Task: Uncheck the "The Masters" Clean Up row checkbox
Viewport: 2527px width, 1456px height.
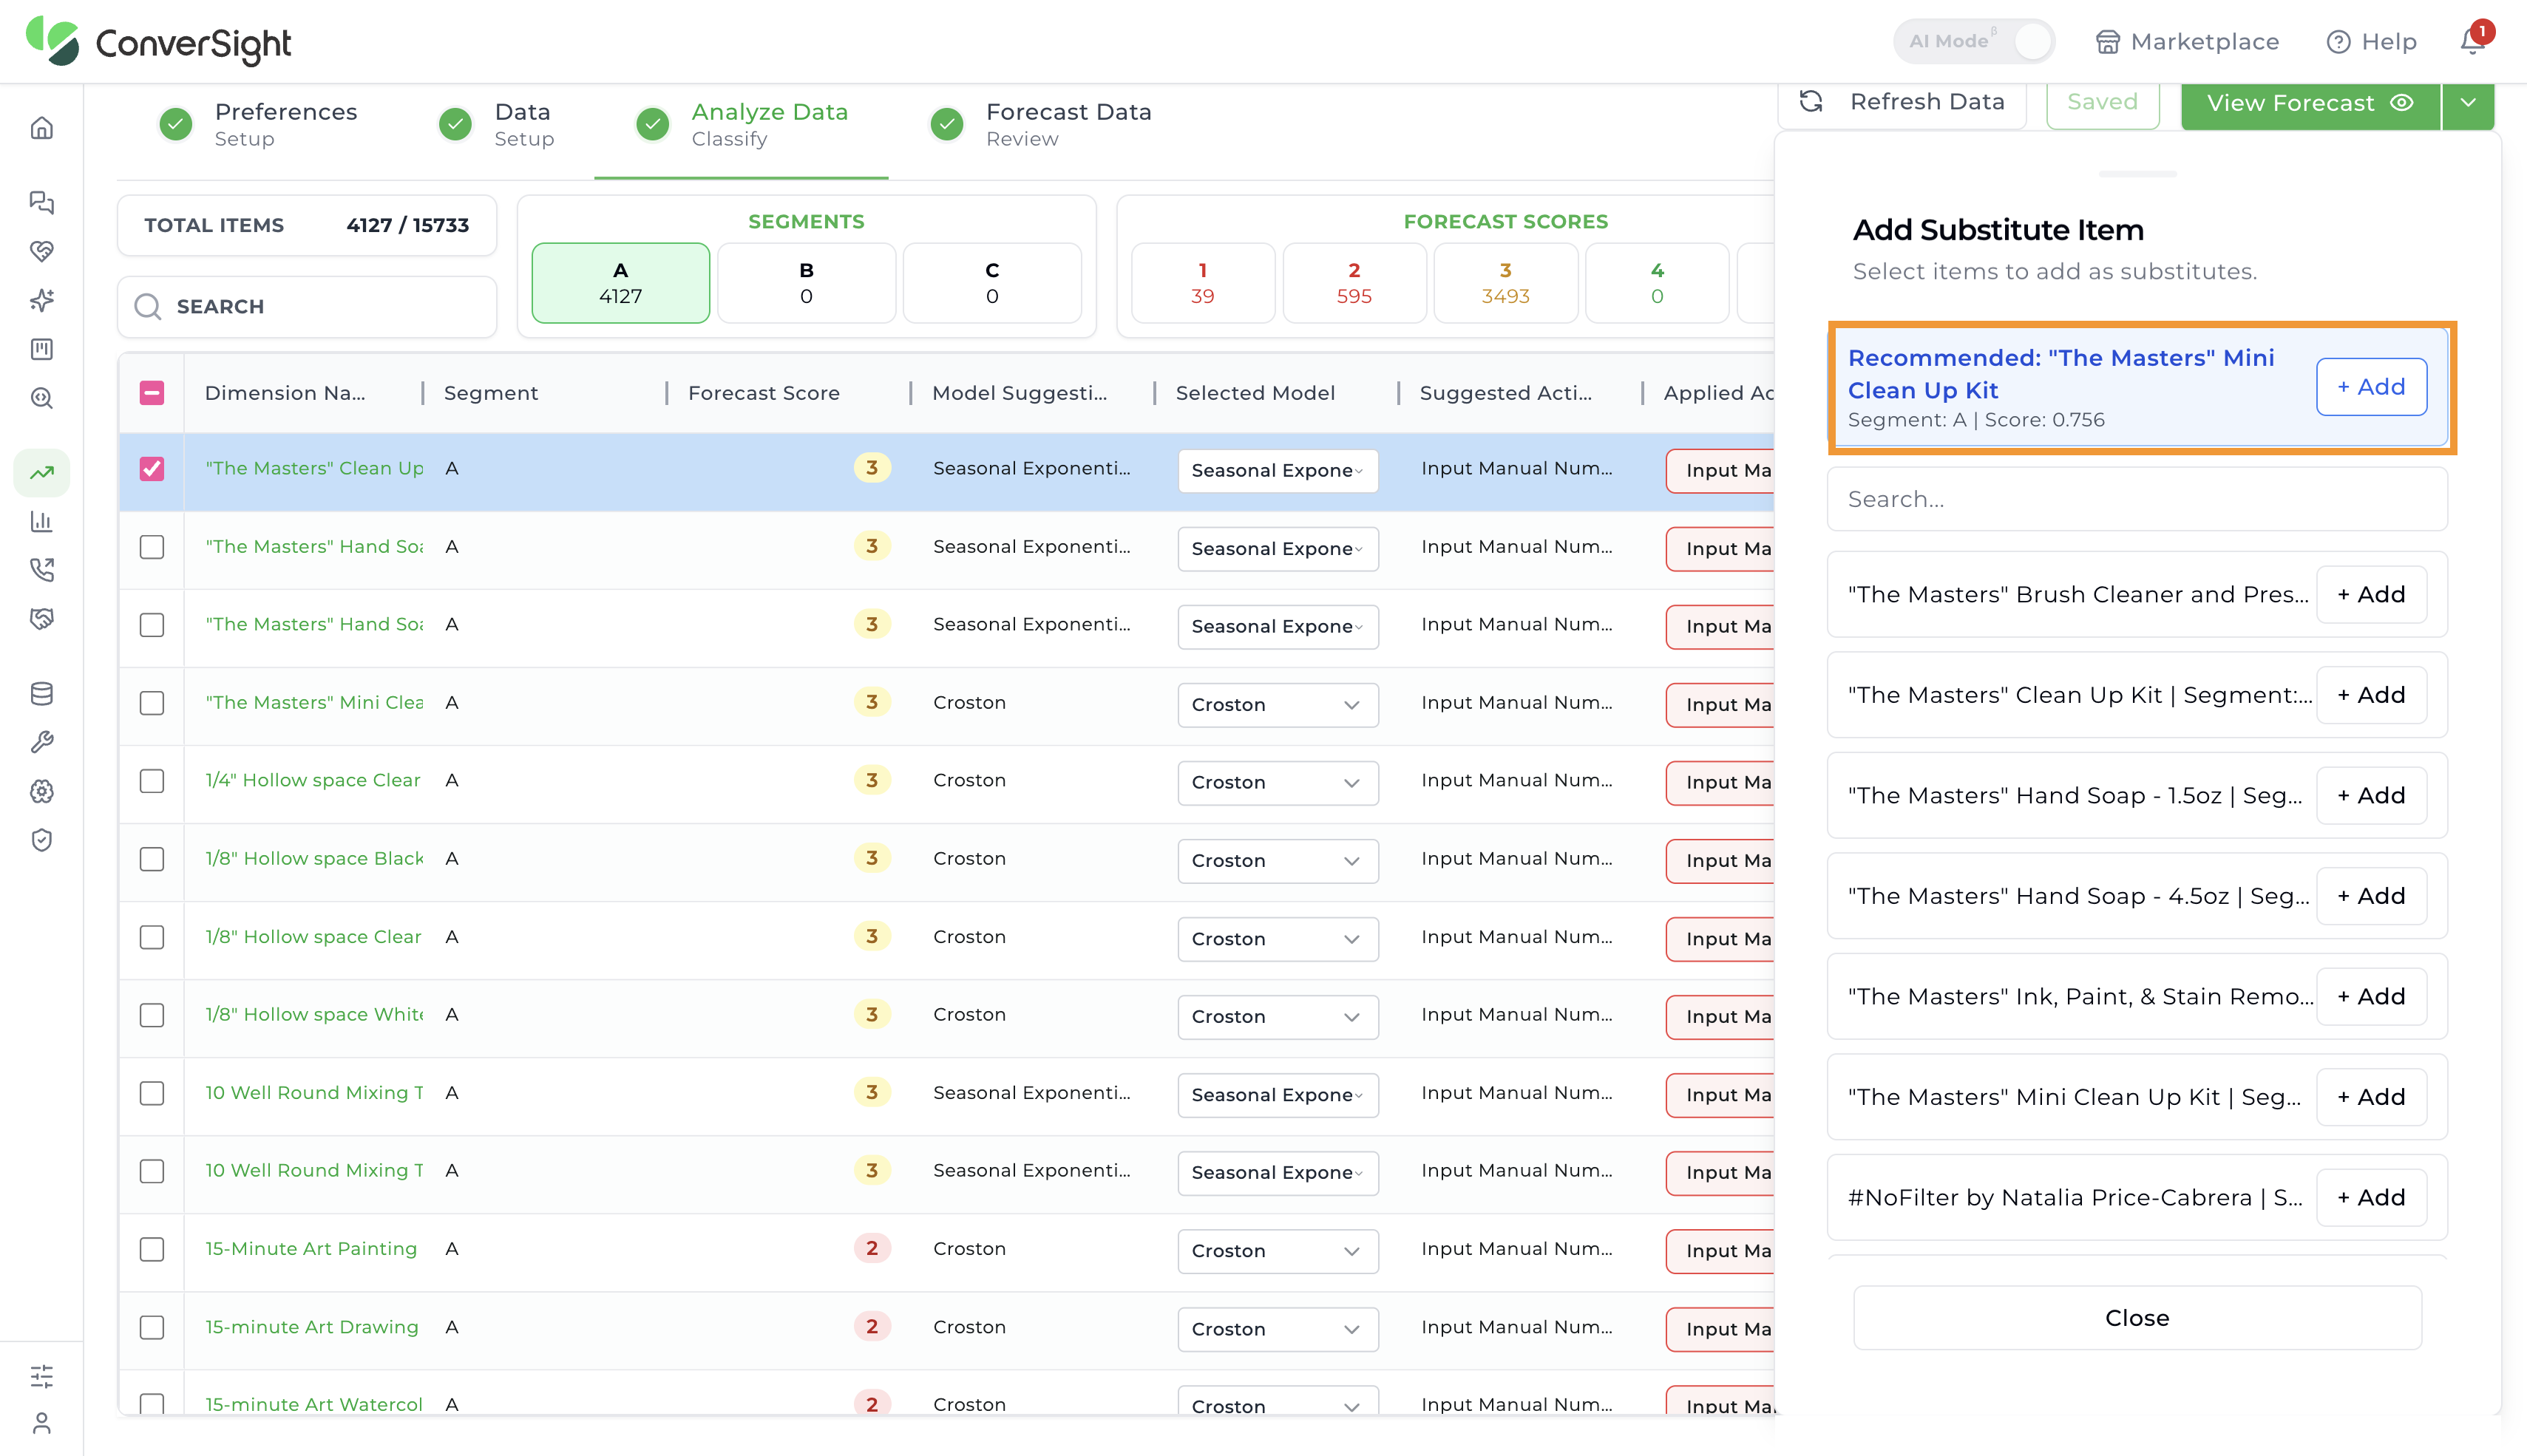Action: (x=152, y=469)
